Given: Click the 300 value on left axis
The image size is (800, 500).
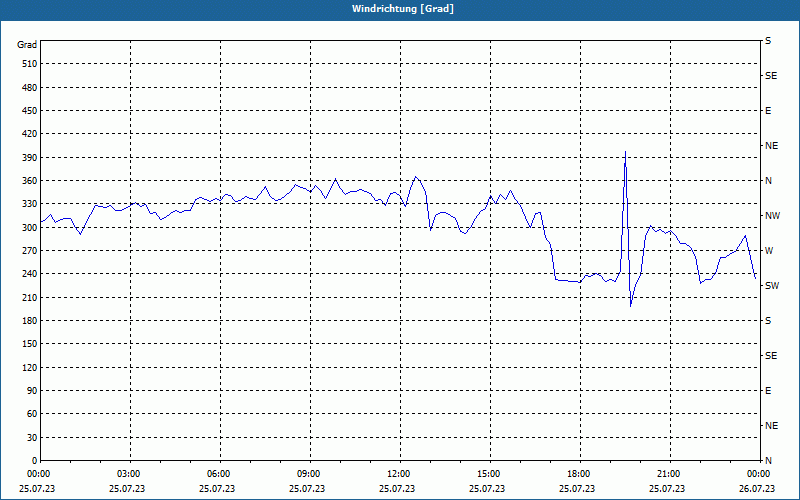Looking at the screenshot, I should 30,228.
